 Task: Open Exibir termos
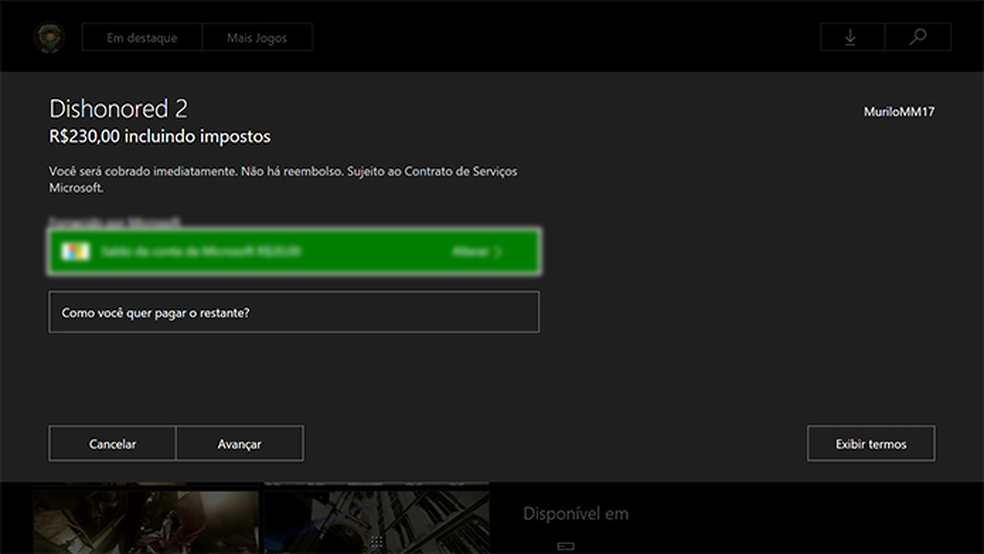871,444
